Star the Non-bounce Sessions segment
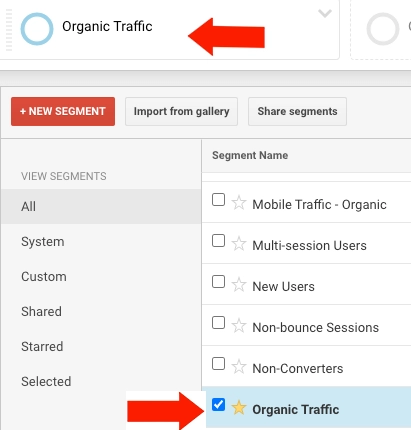Screen dimensions: 411x430 (239, 326)
